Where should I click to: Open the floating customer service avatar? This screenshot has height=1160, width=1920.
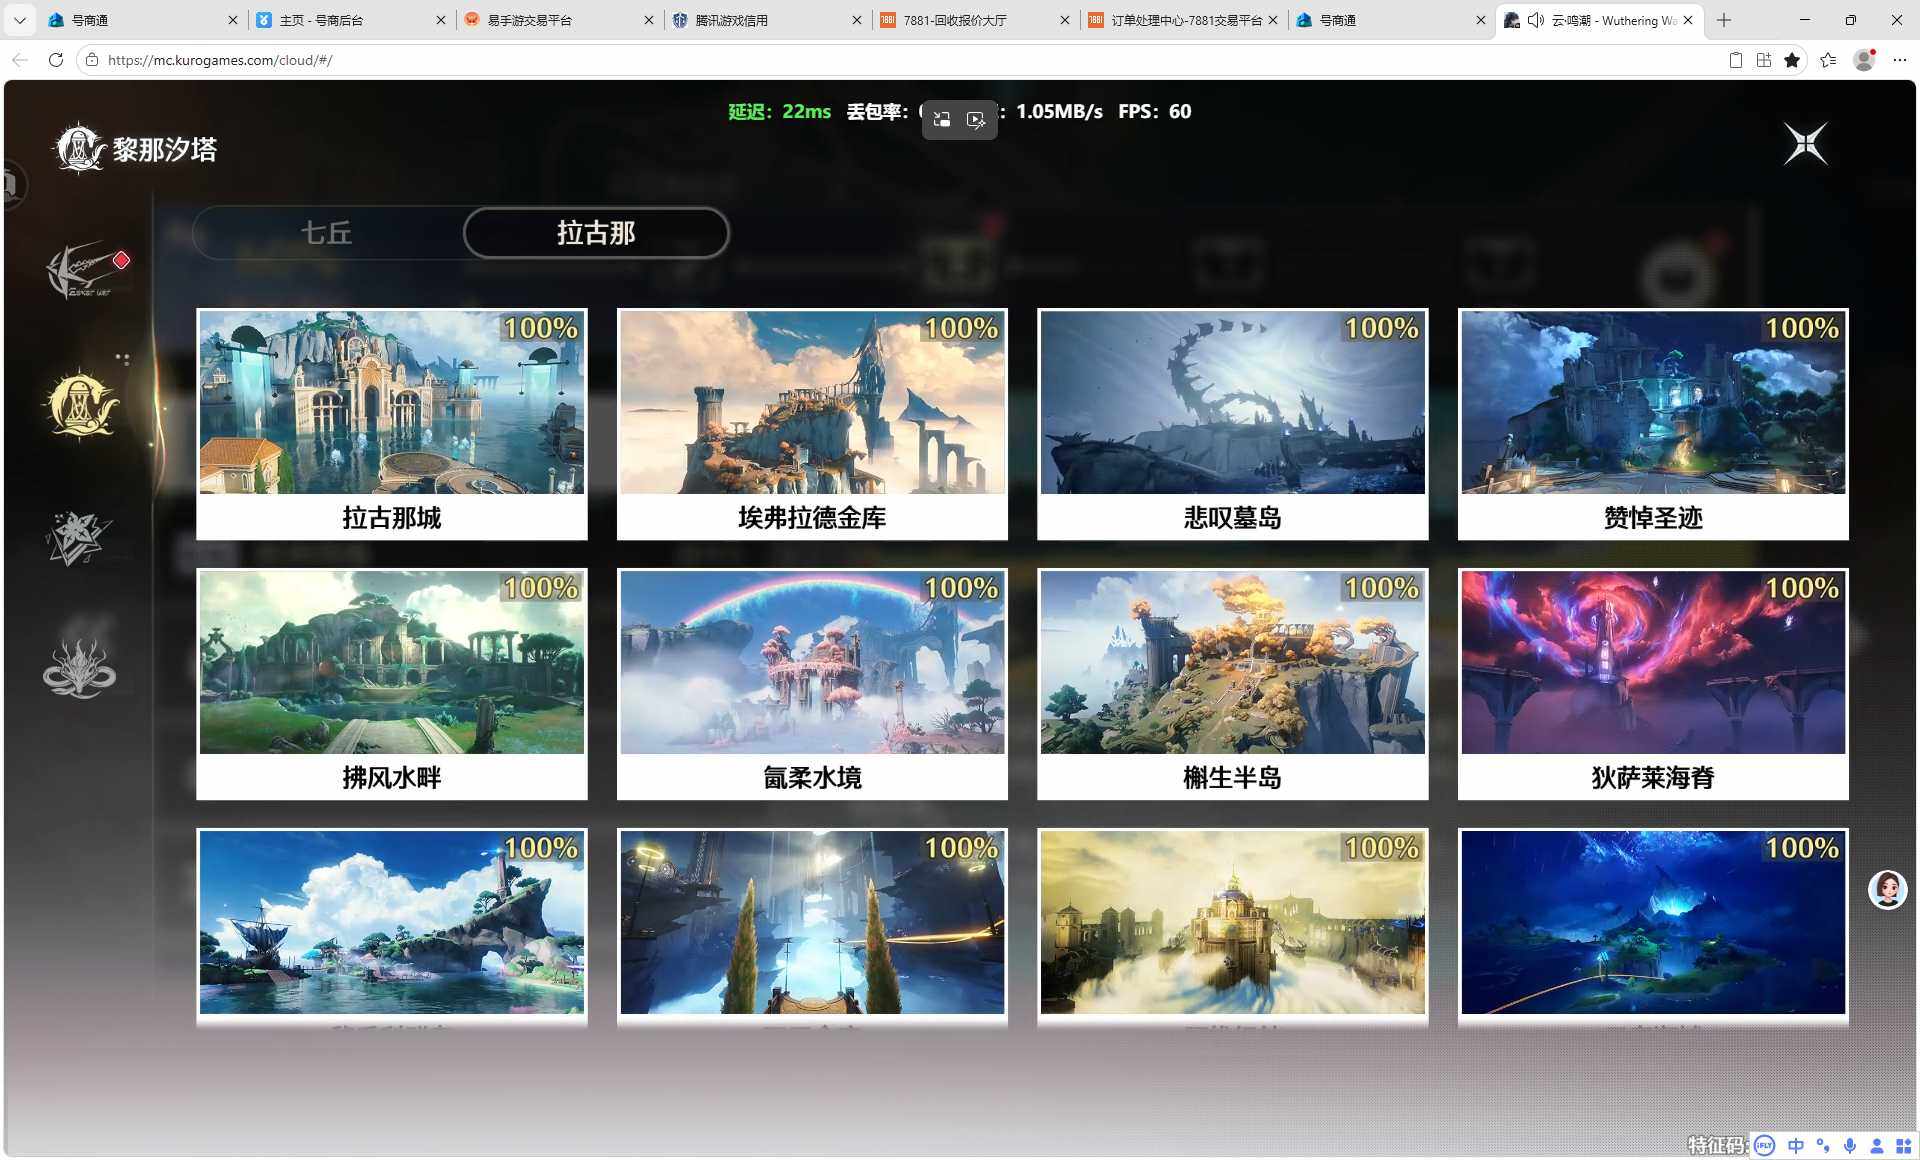pos(1888,889)
